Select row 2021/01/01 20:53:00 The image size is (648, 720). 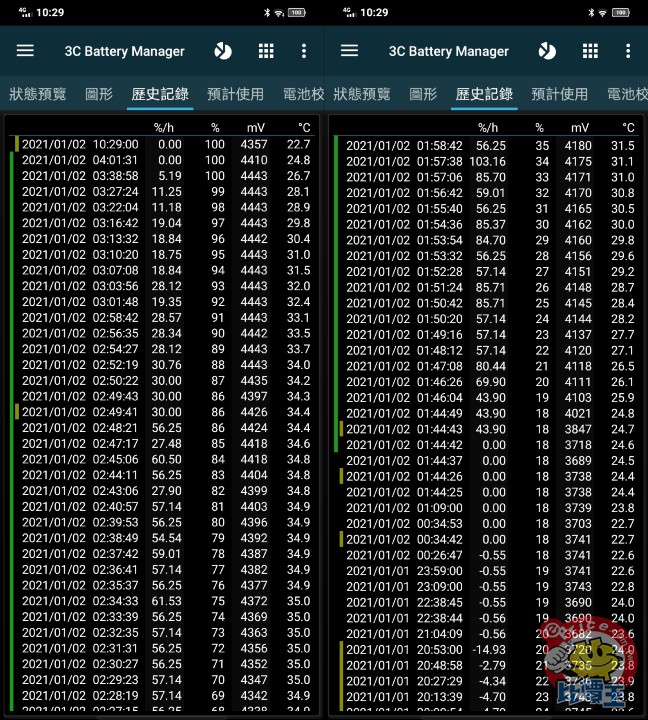[x=487, y=650]
